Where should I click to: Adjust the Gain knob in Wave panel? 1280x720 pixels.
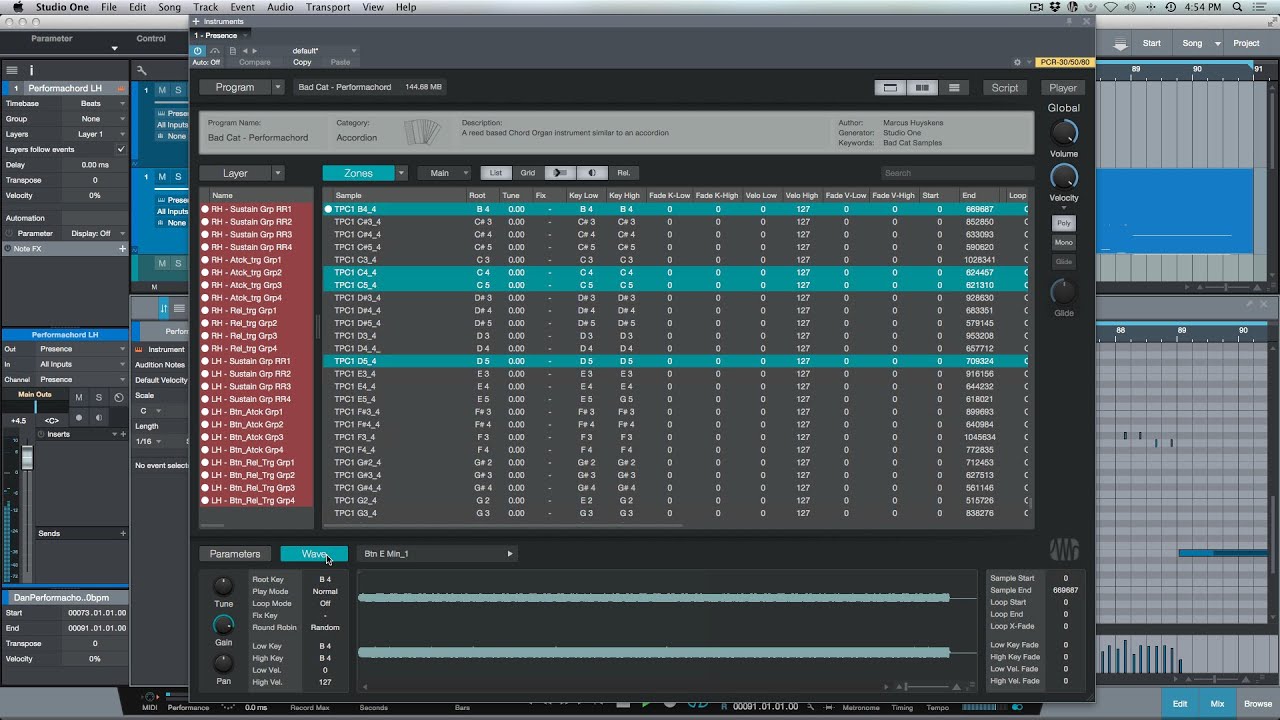(223, 625)
